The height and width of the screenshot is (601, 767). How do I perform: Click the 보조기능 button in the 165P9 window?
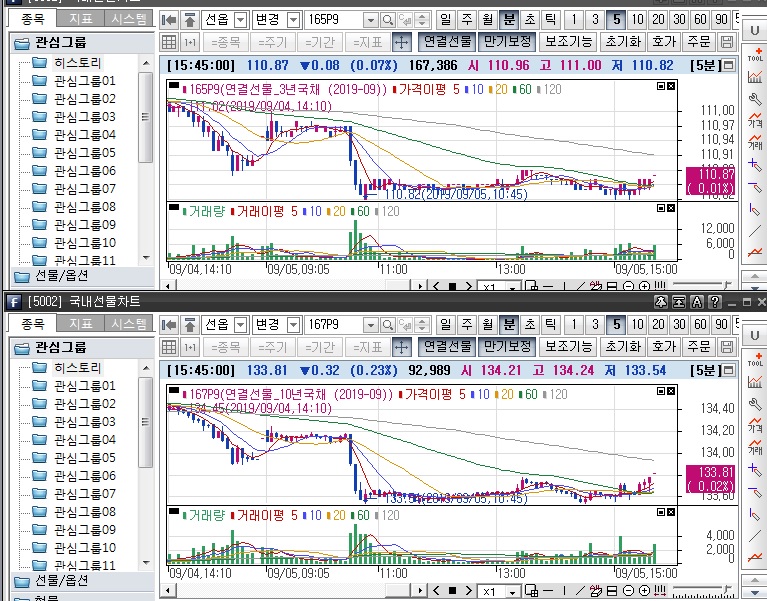pos(568,42)
